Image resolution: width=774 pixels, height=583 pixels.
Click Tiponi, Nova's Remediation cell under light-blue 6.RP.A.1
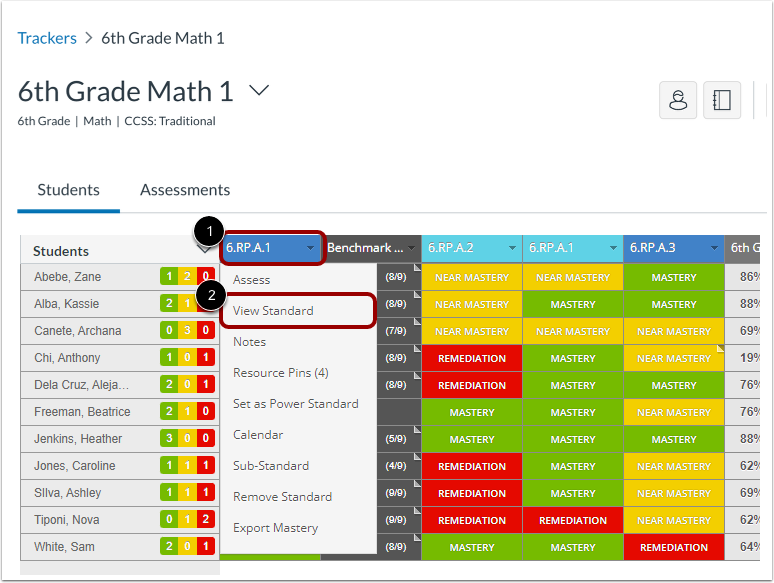[x=573, y=520]
